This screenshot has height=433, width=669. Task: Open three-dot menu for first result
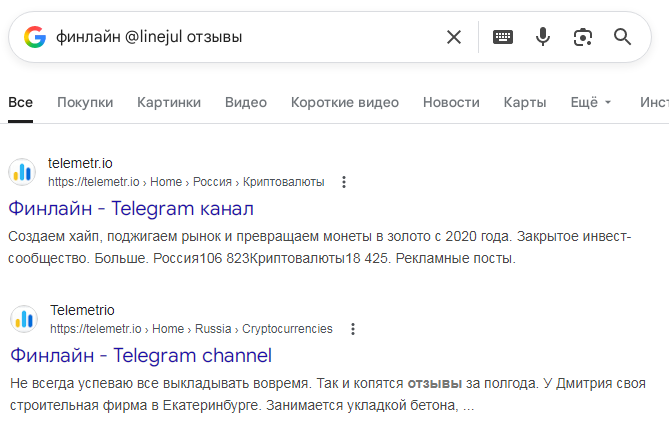344,182
